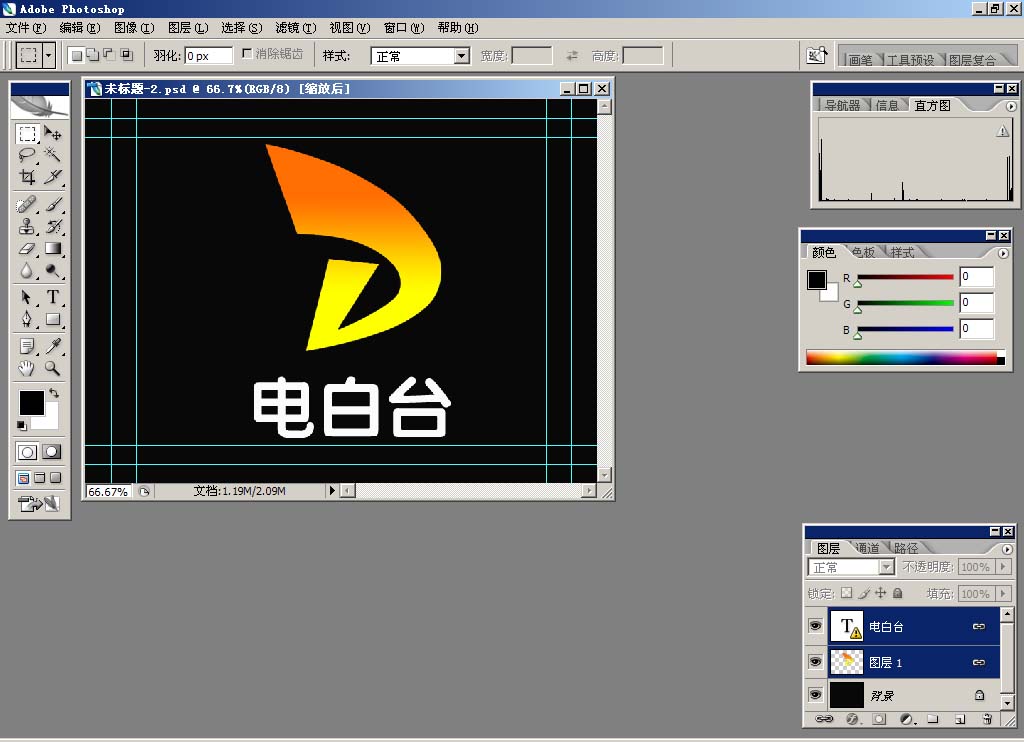
Task: Click the 羽化 feather input field
Action: [x=208, y=56]
